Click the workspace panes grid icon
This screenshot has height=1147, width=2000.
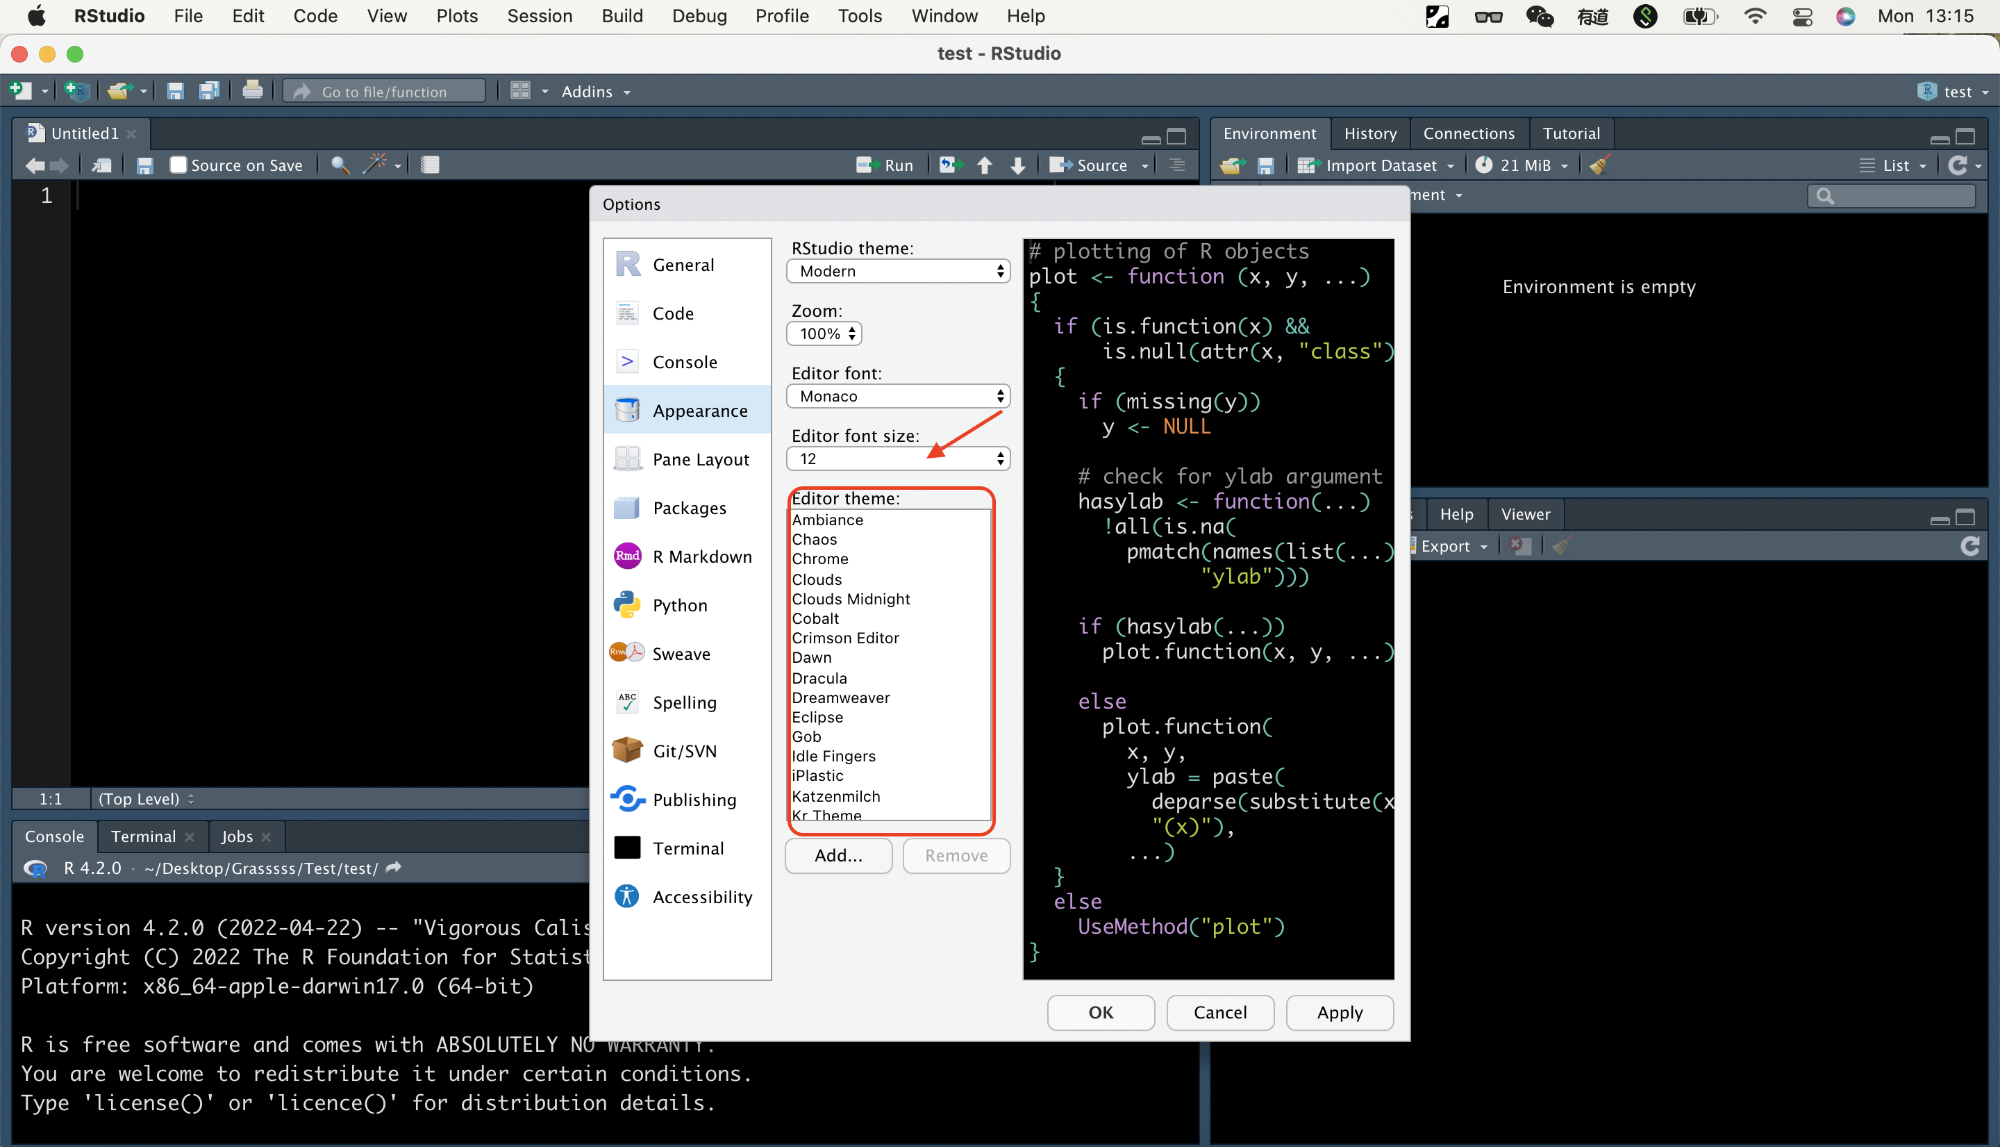[x=520, y=91]
